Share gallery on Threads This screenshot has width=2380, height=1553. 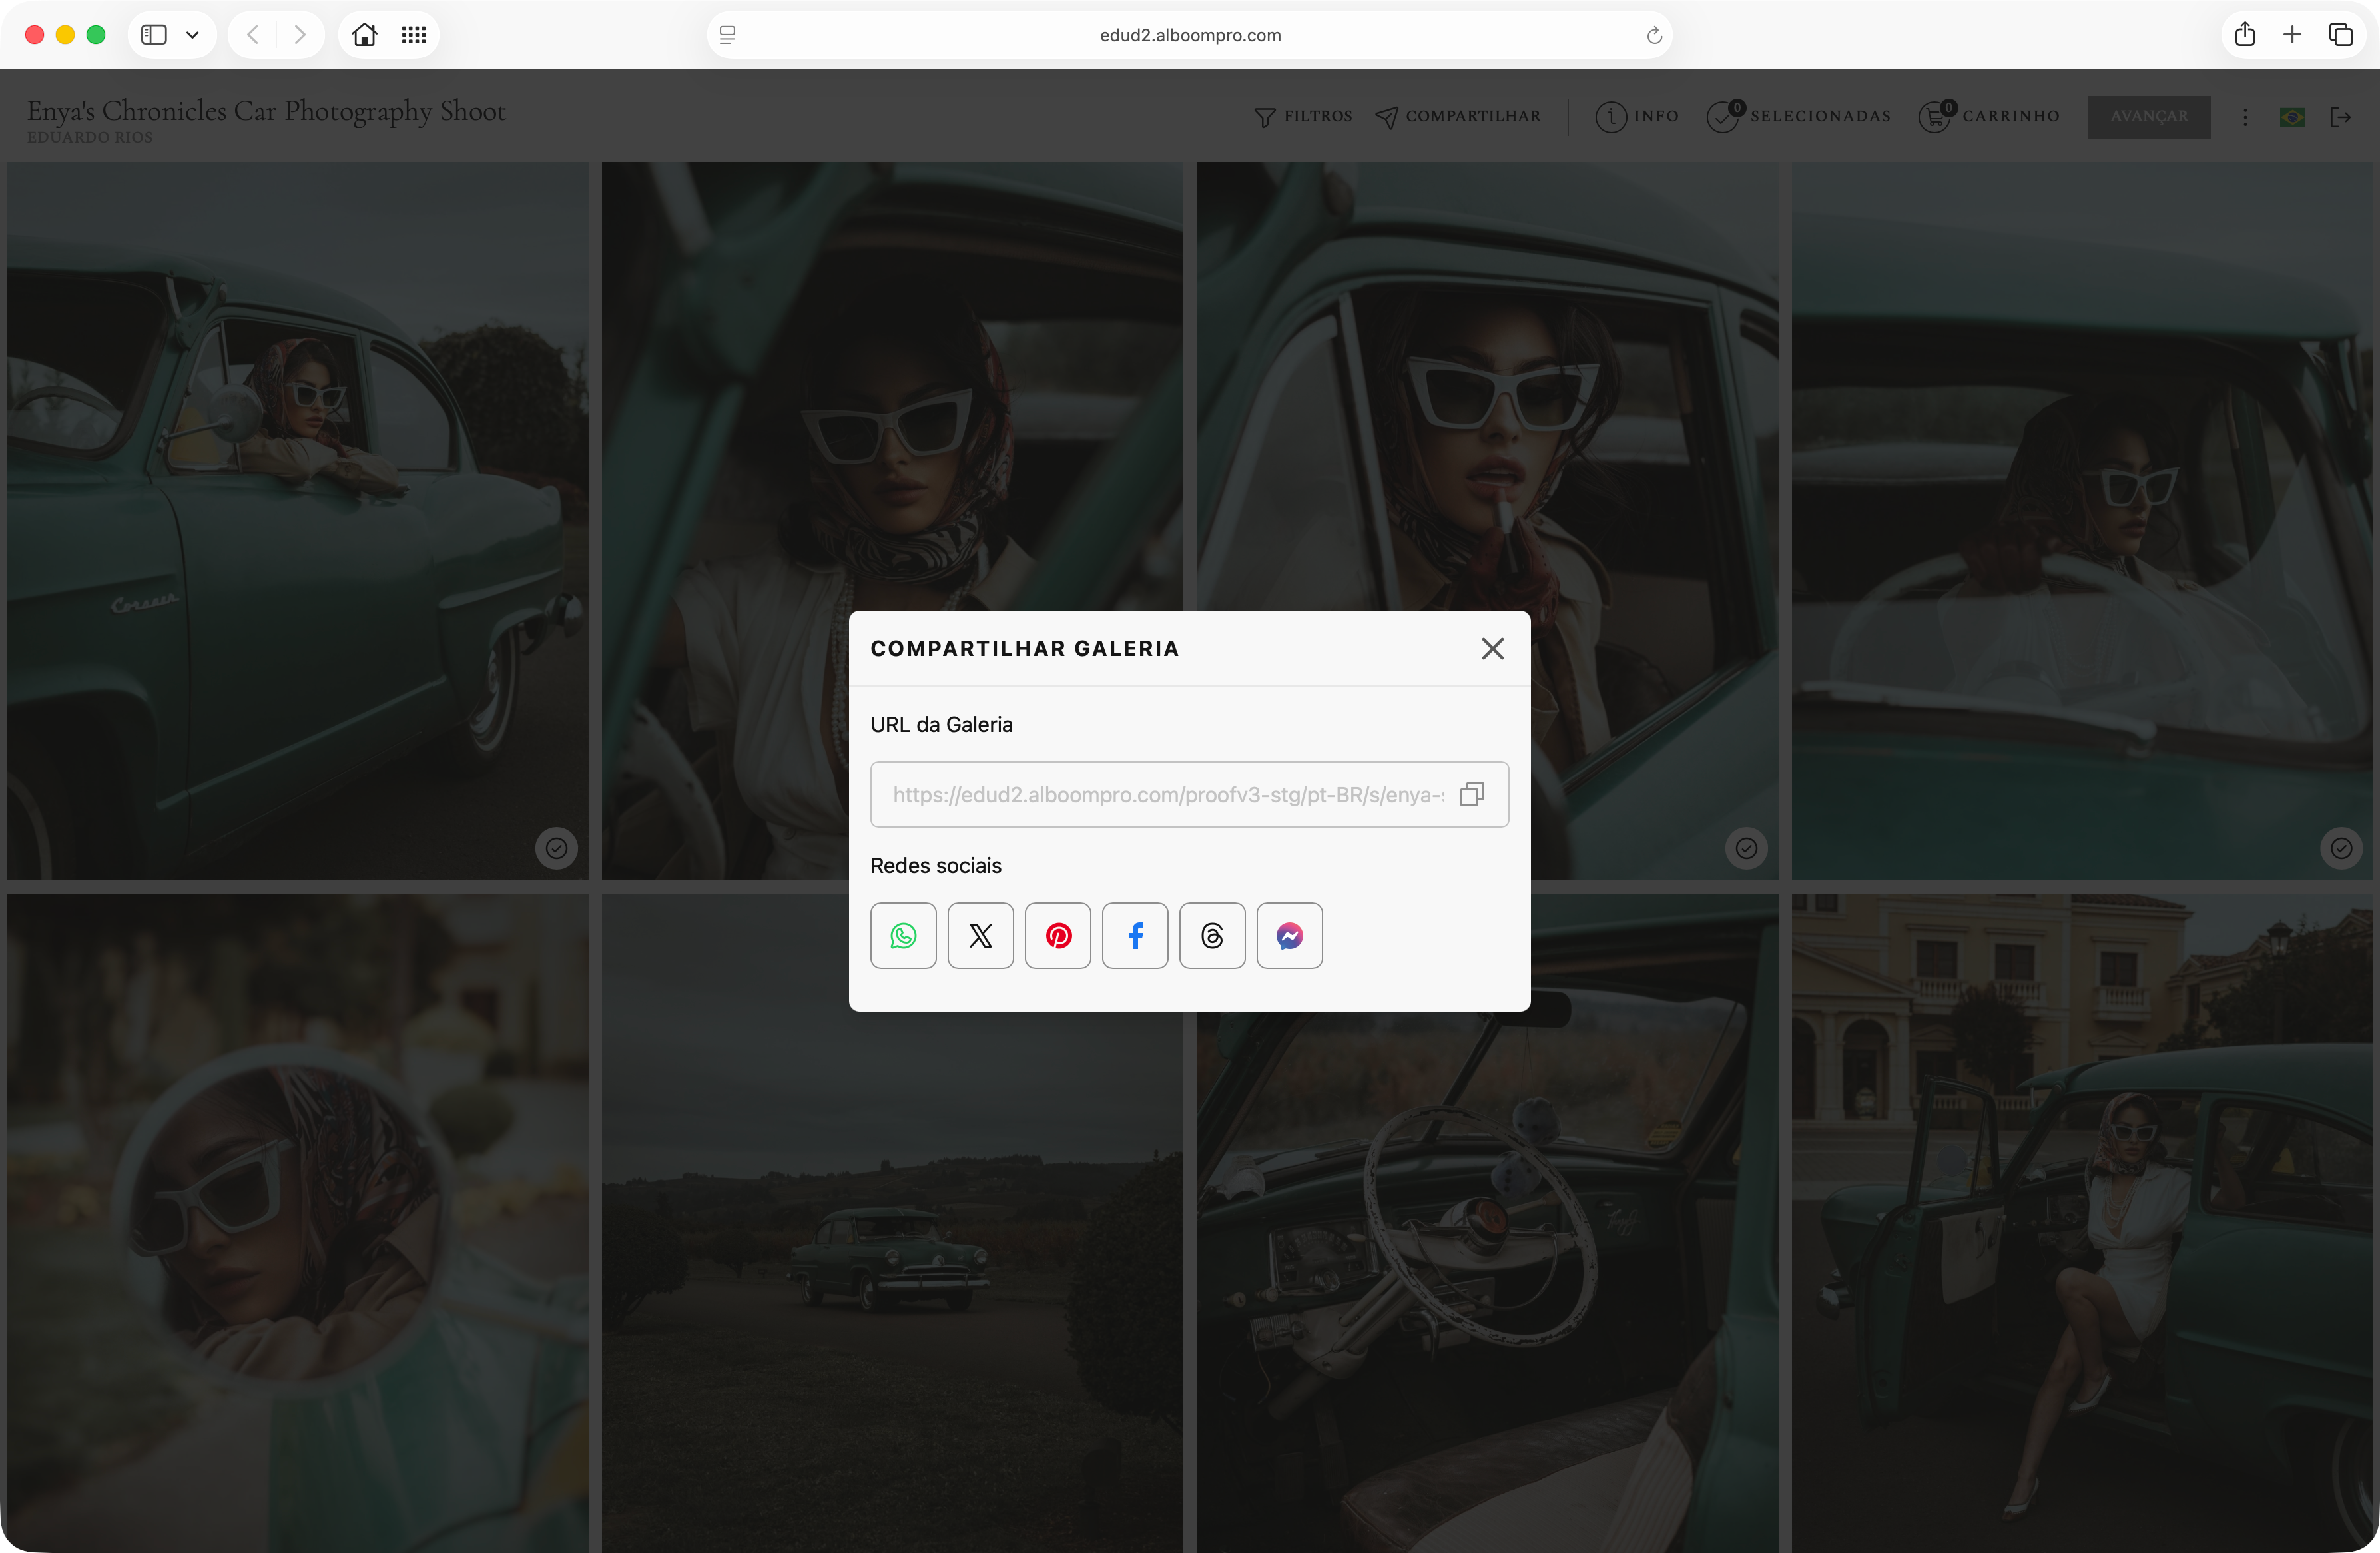tap(1212, 936)
